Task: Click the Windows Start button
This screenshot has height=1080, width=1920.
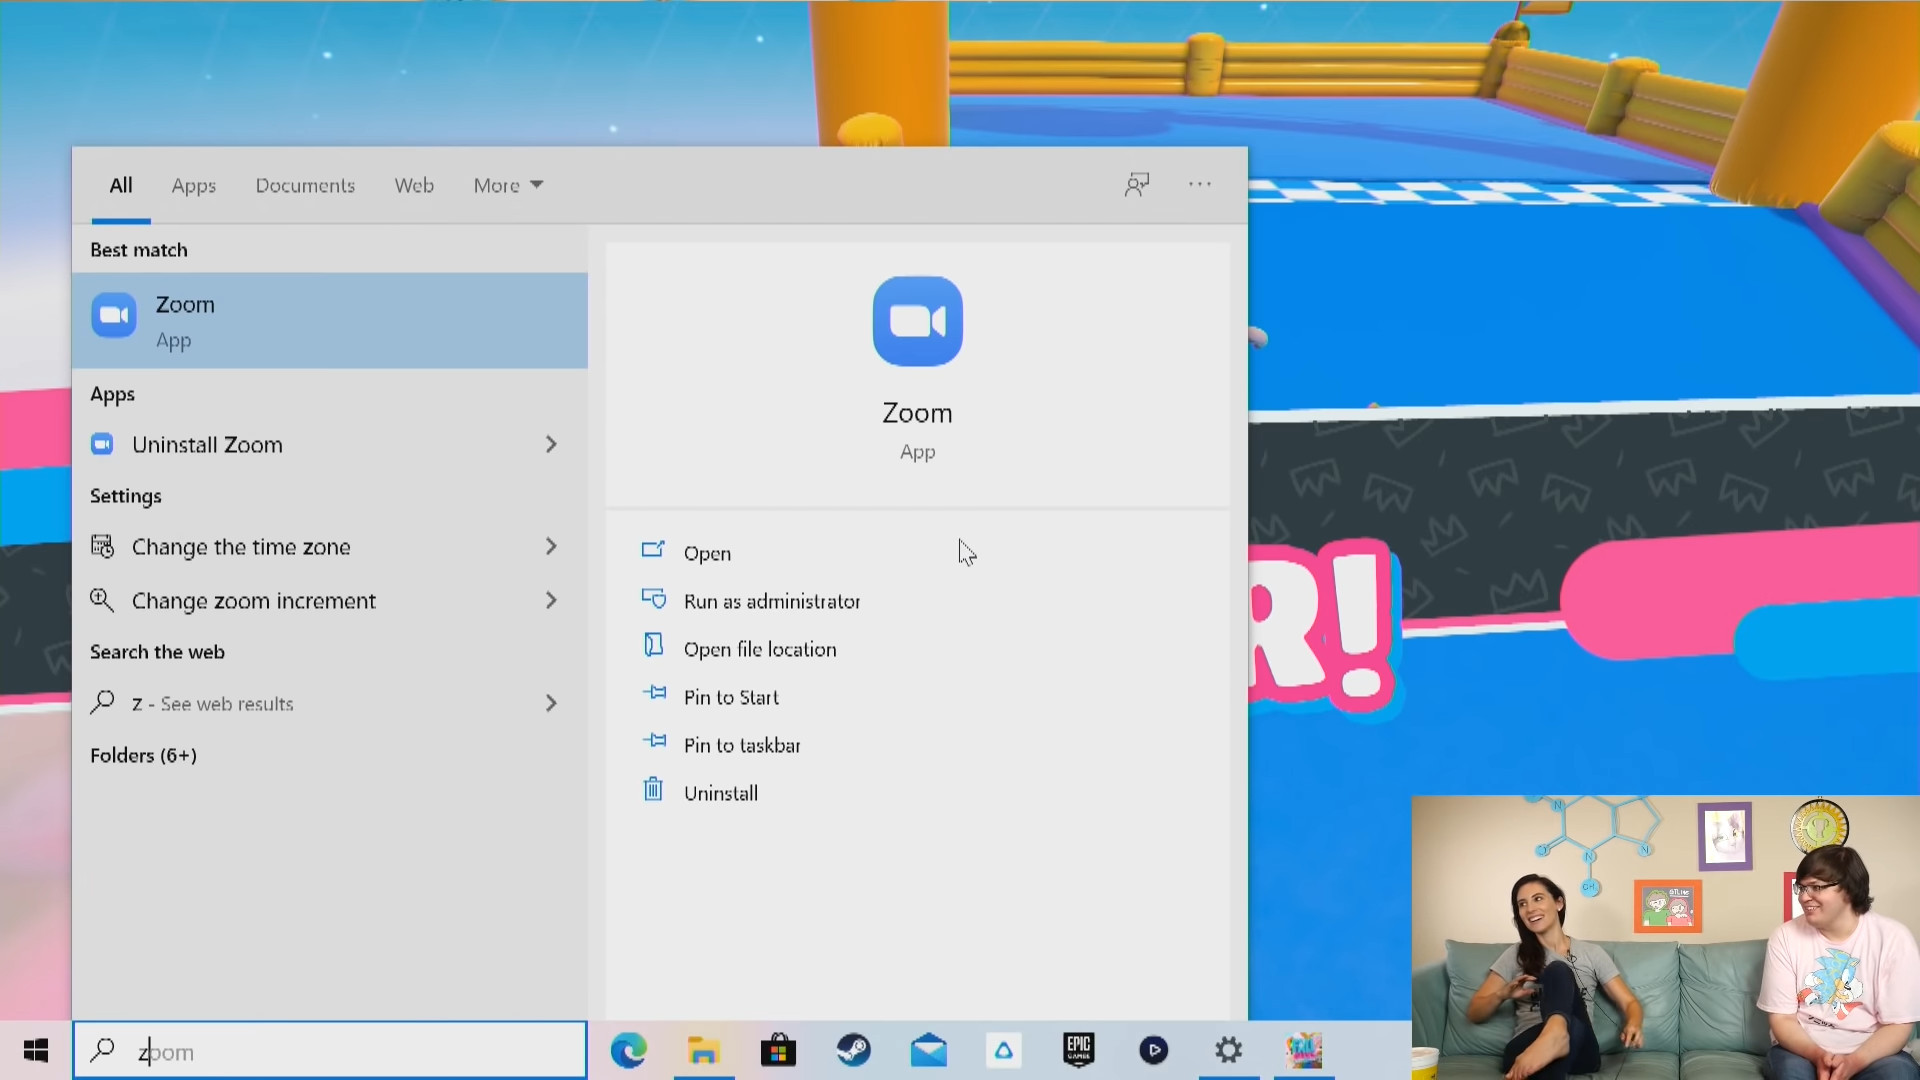Action: point(36,1050)
